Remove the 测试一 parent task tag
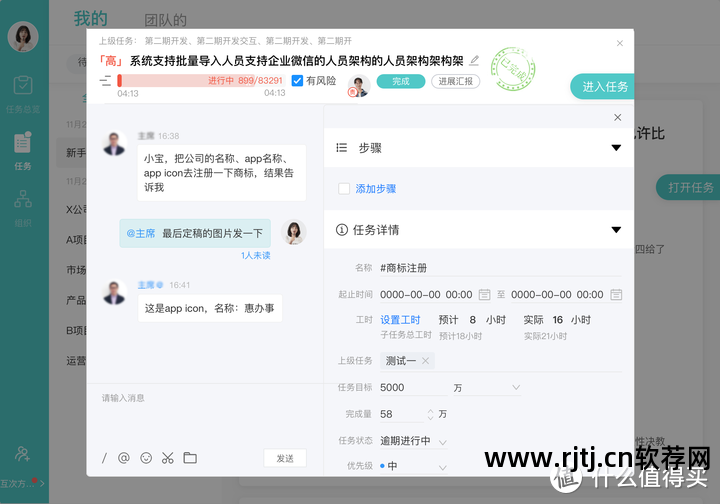Viewport: 720px width, 504px height. pyautogui.click(x=425, y=361)
